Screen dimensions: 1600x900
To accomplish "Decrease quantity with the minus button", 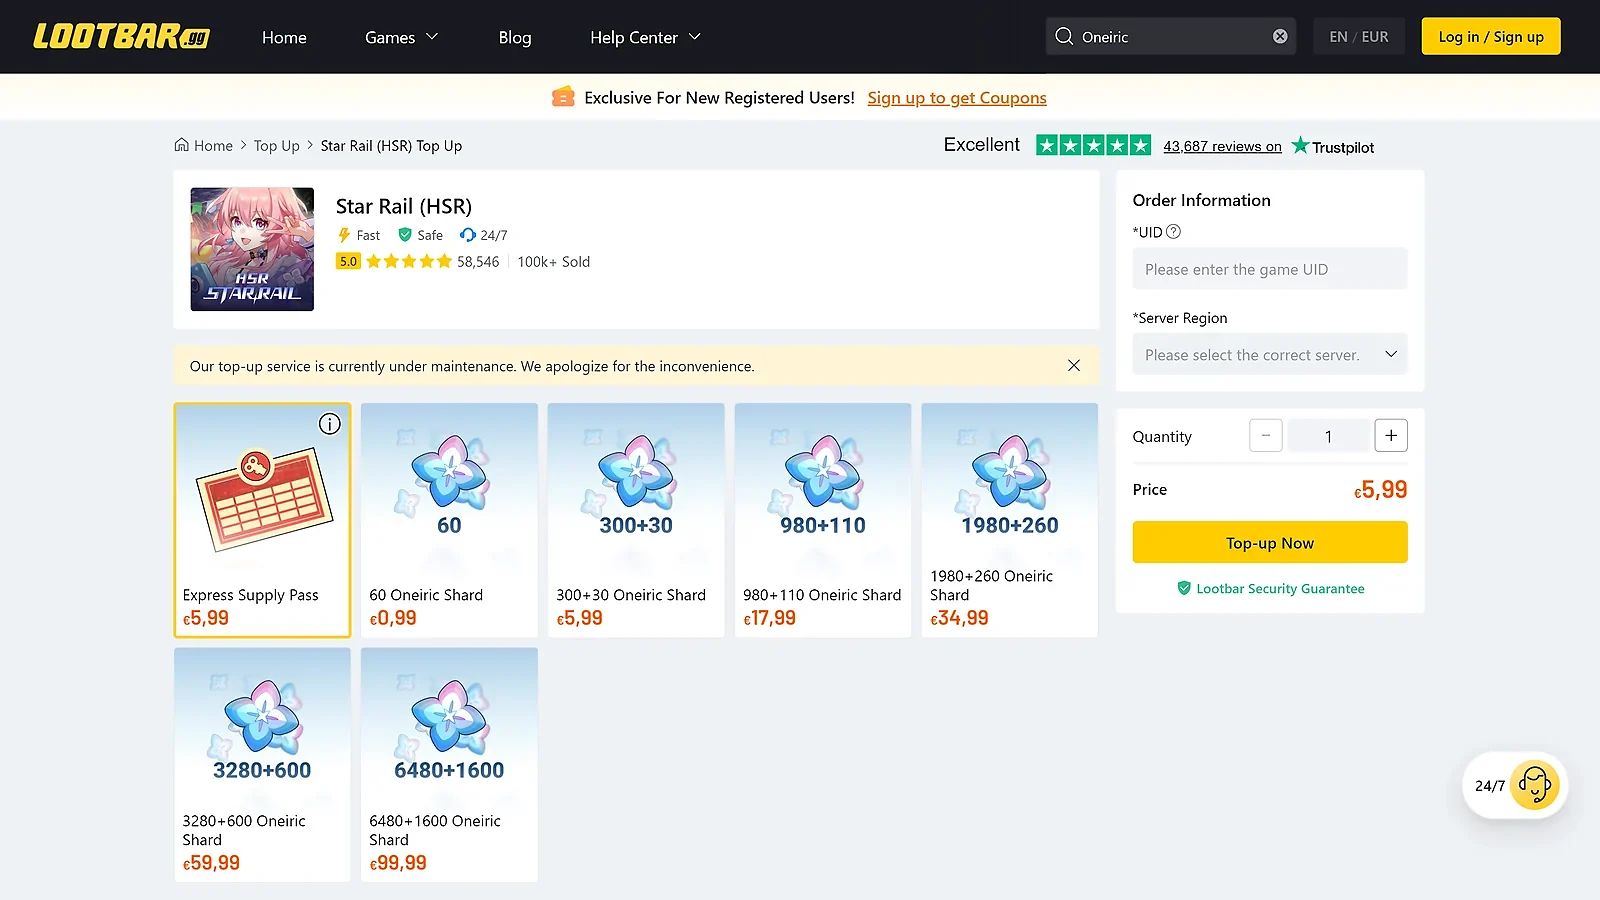I will [1266, 436].
